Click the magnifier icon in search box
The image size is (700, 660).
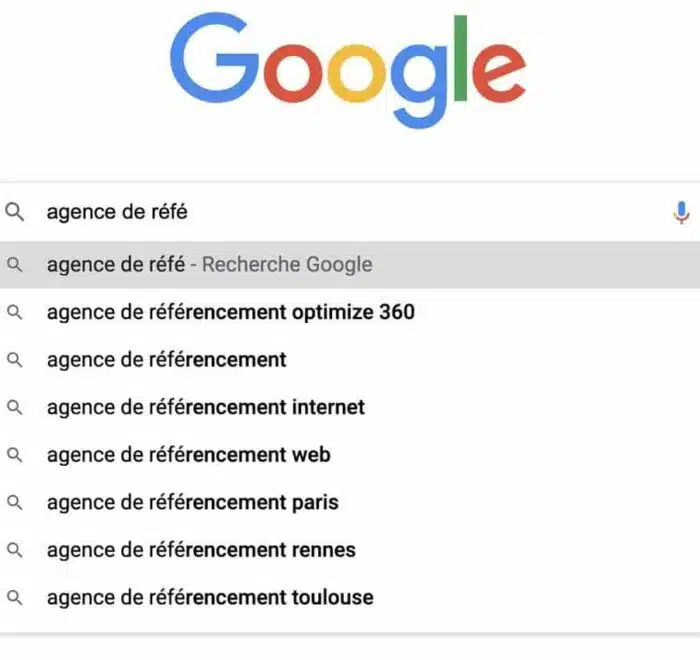[x=14, y=212]
